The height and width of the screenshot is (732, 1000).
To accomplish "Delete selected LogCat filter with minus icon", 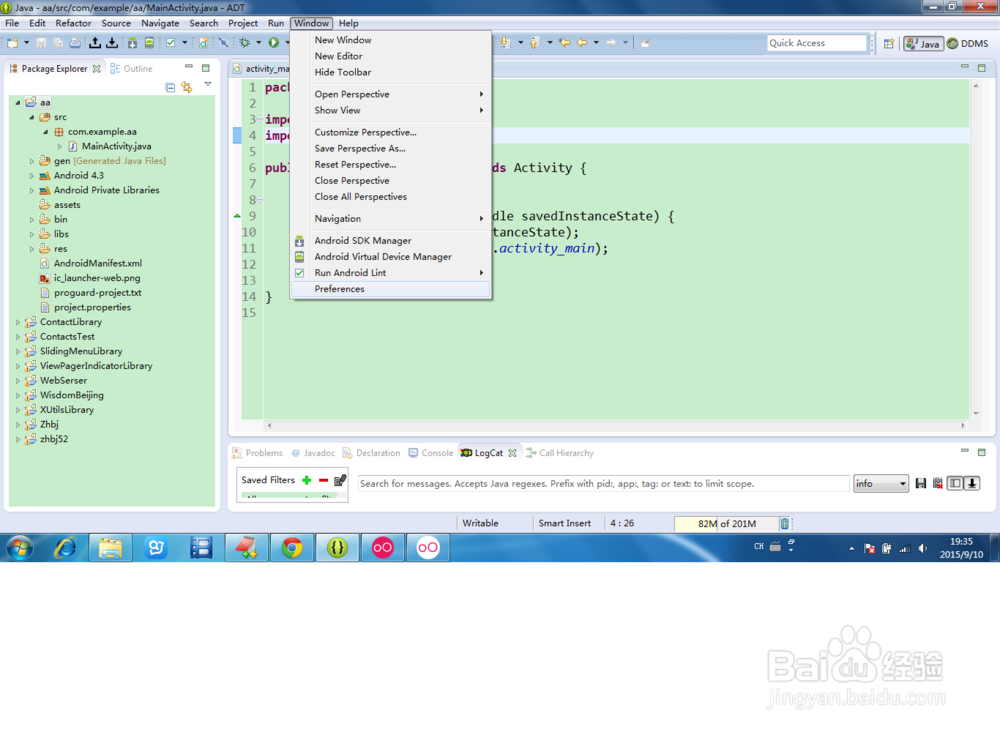I will [x=323, y=480].
